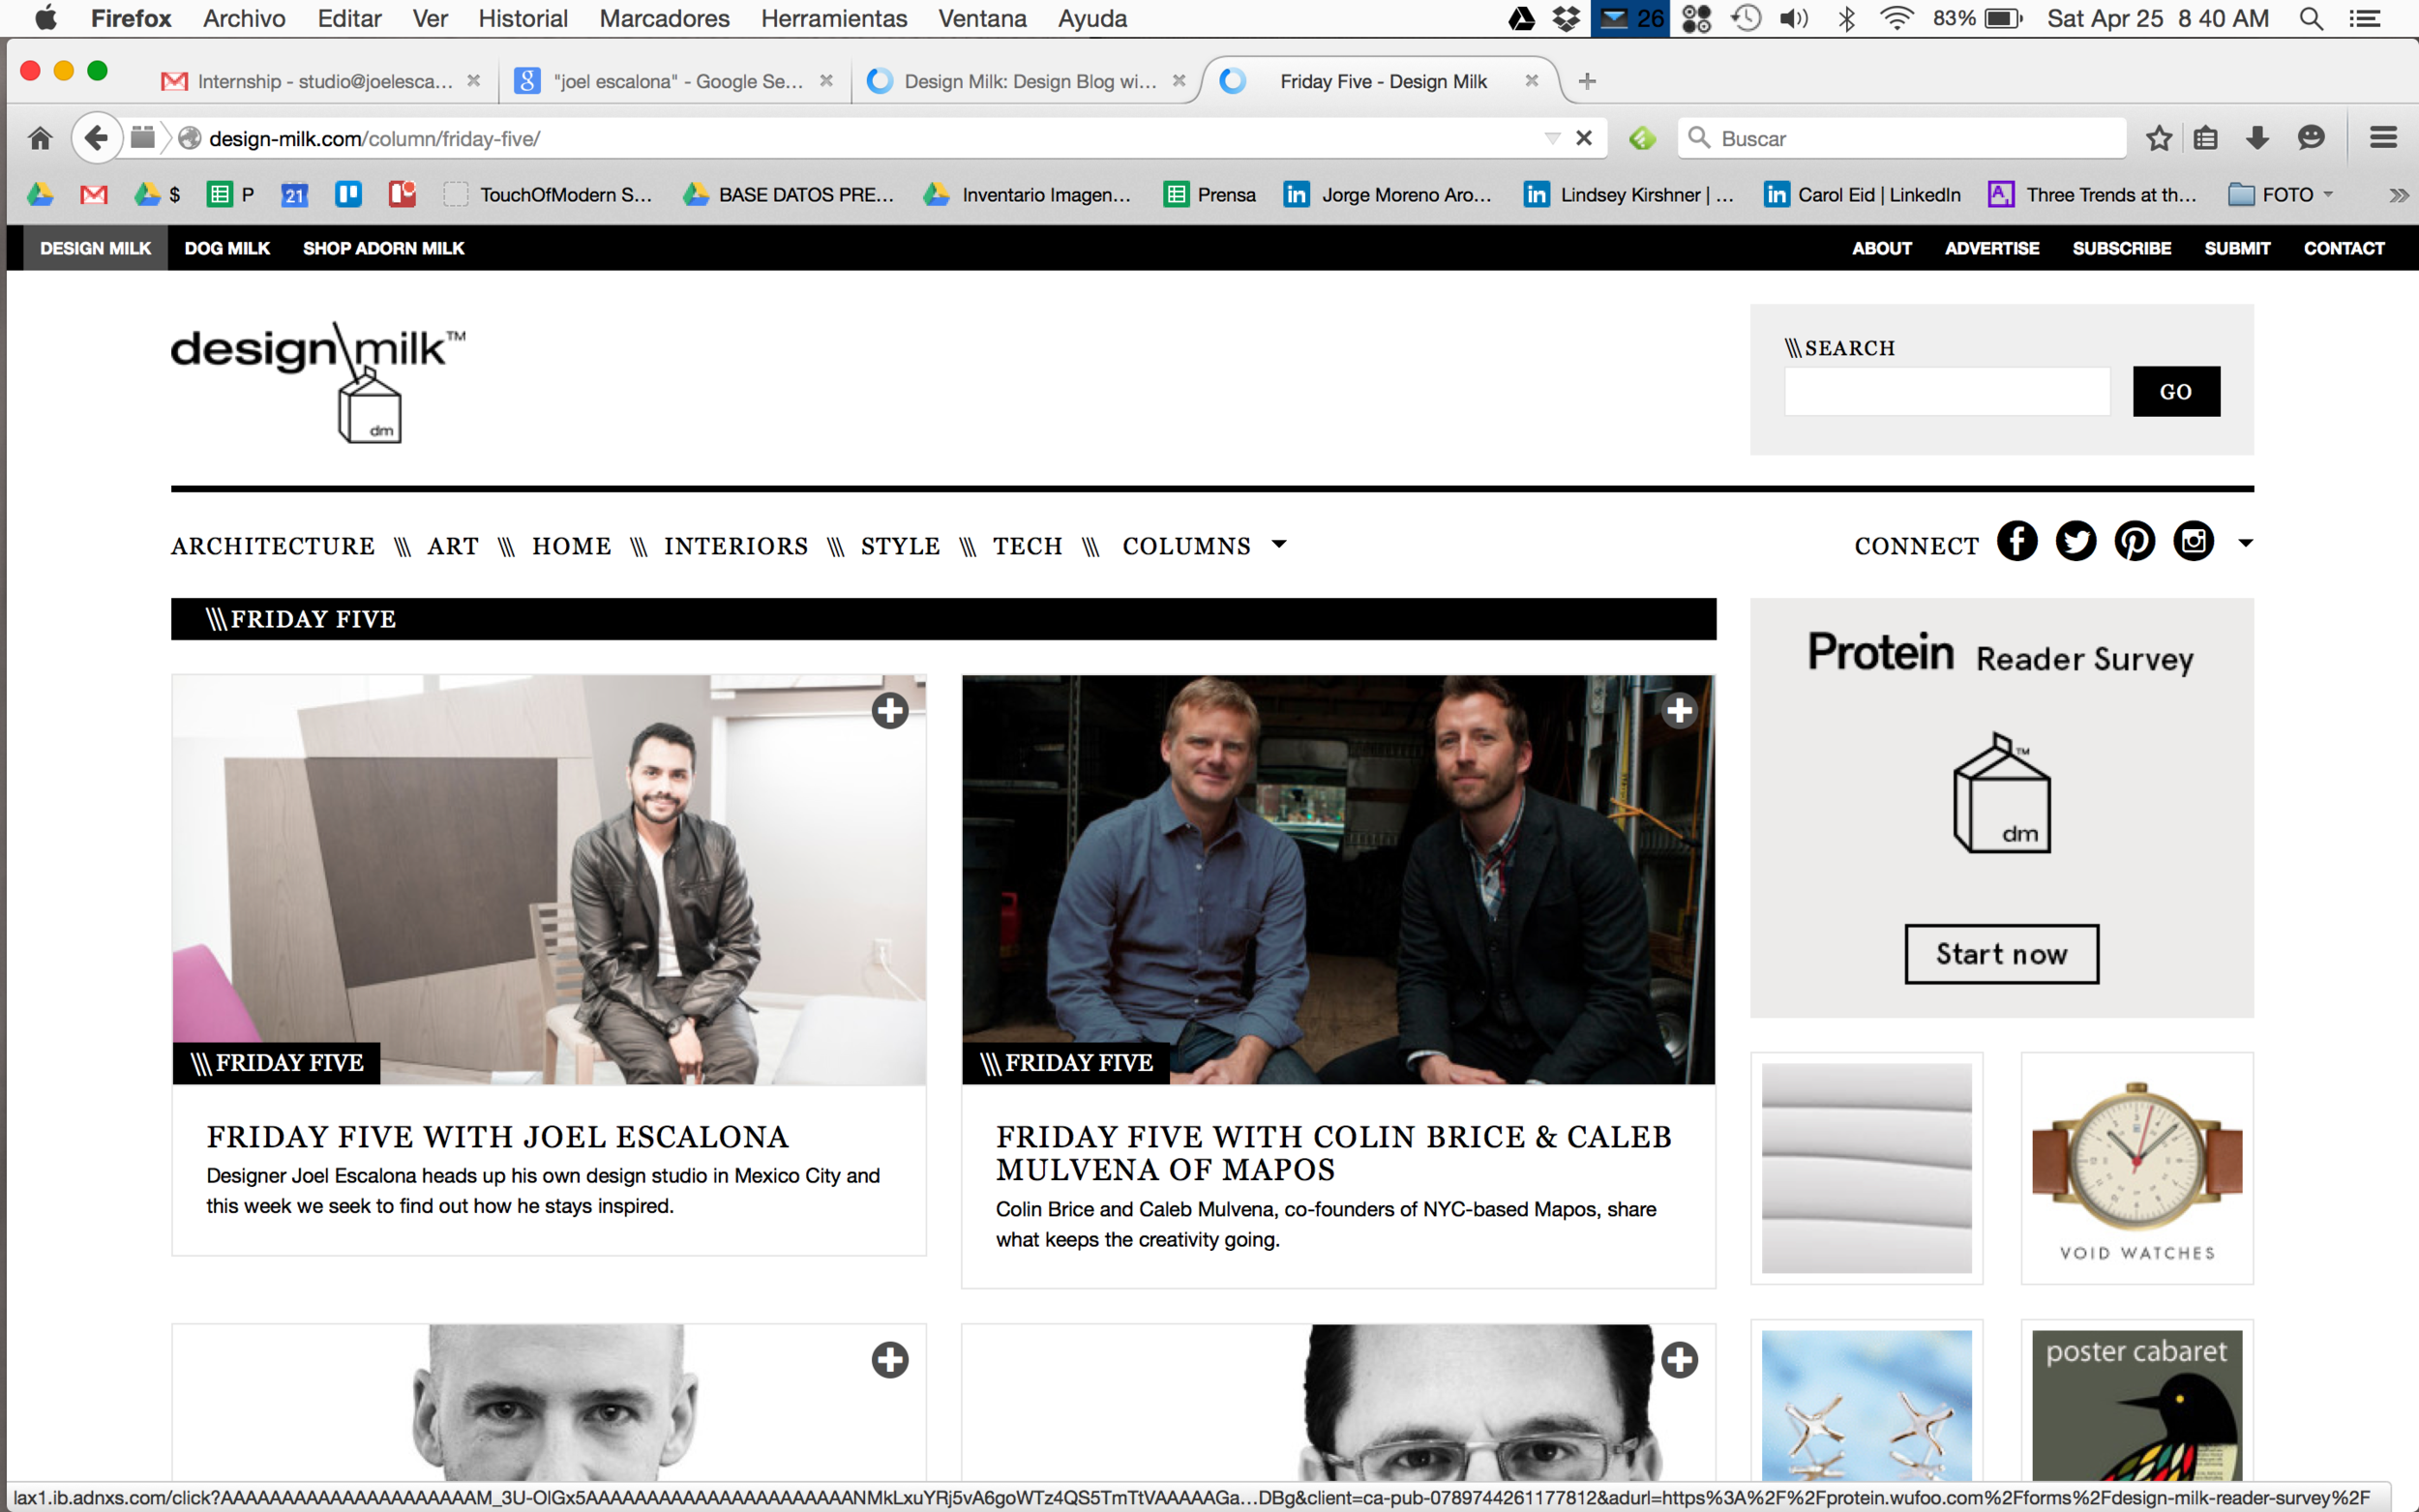Open the Google Drive menu bar icon

(1521, 18)
